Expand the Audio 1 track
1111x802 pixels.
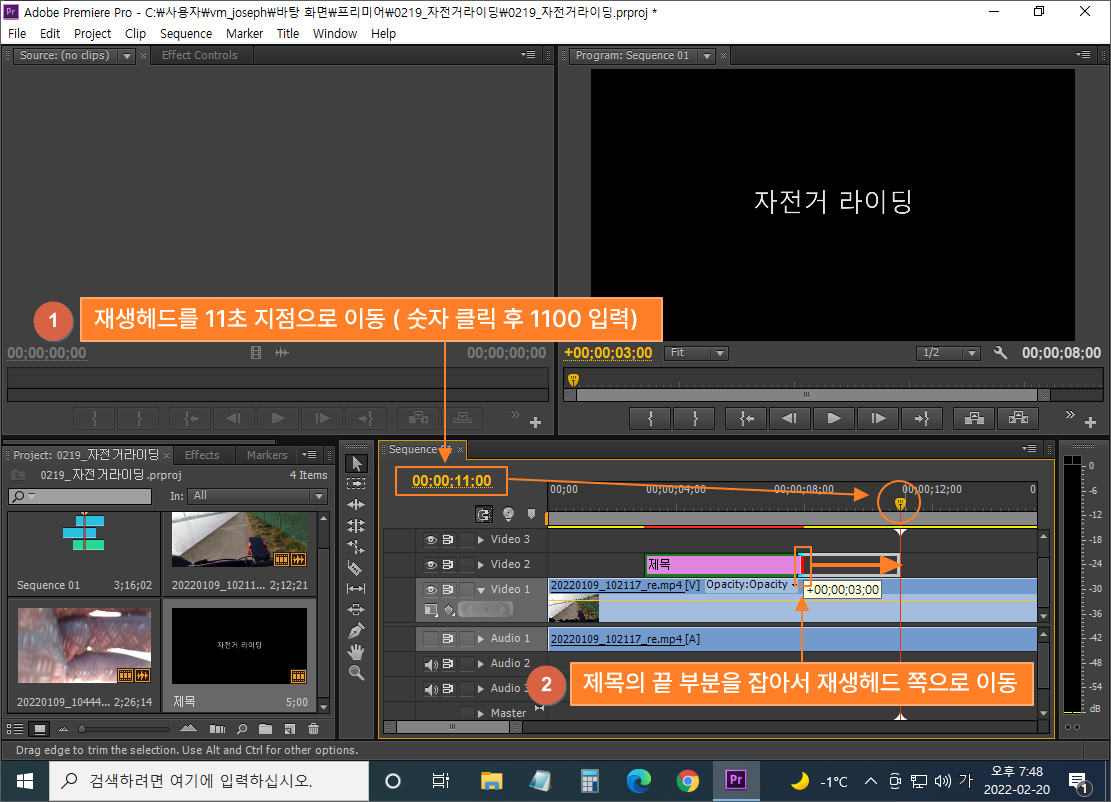(481, 638)
